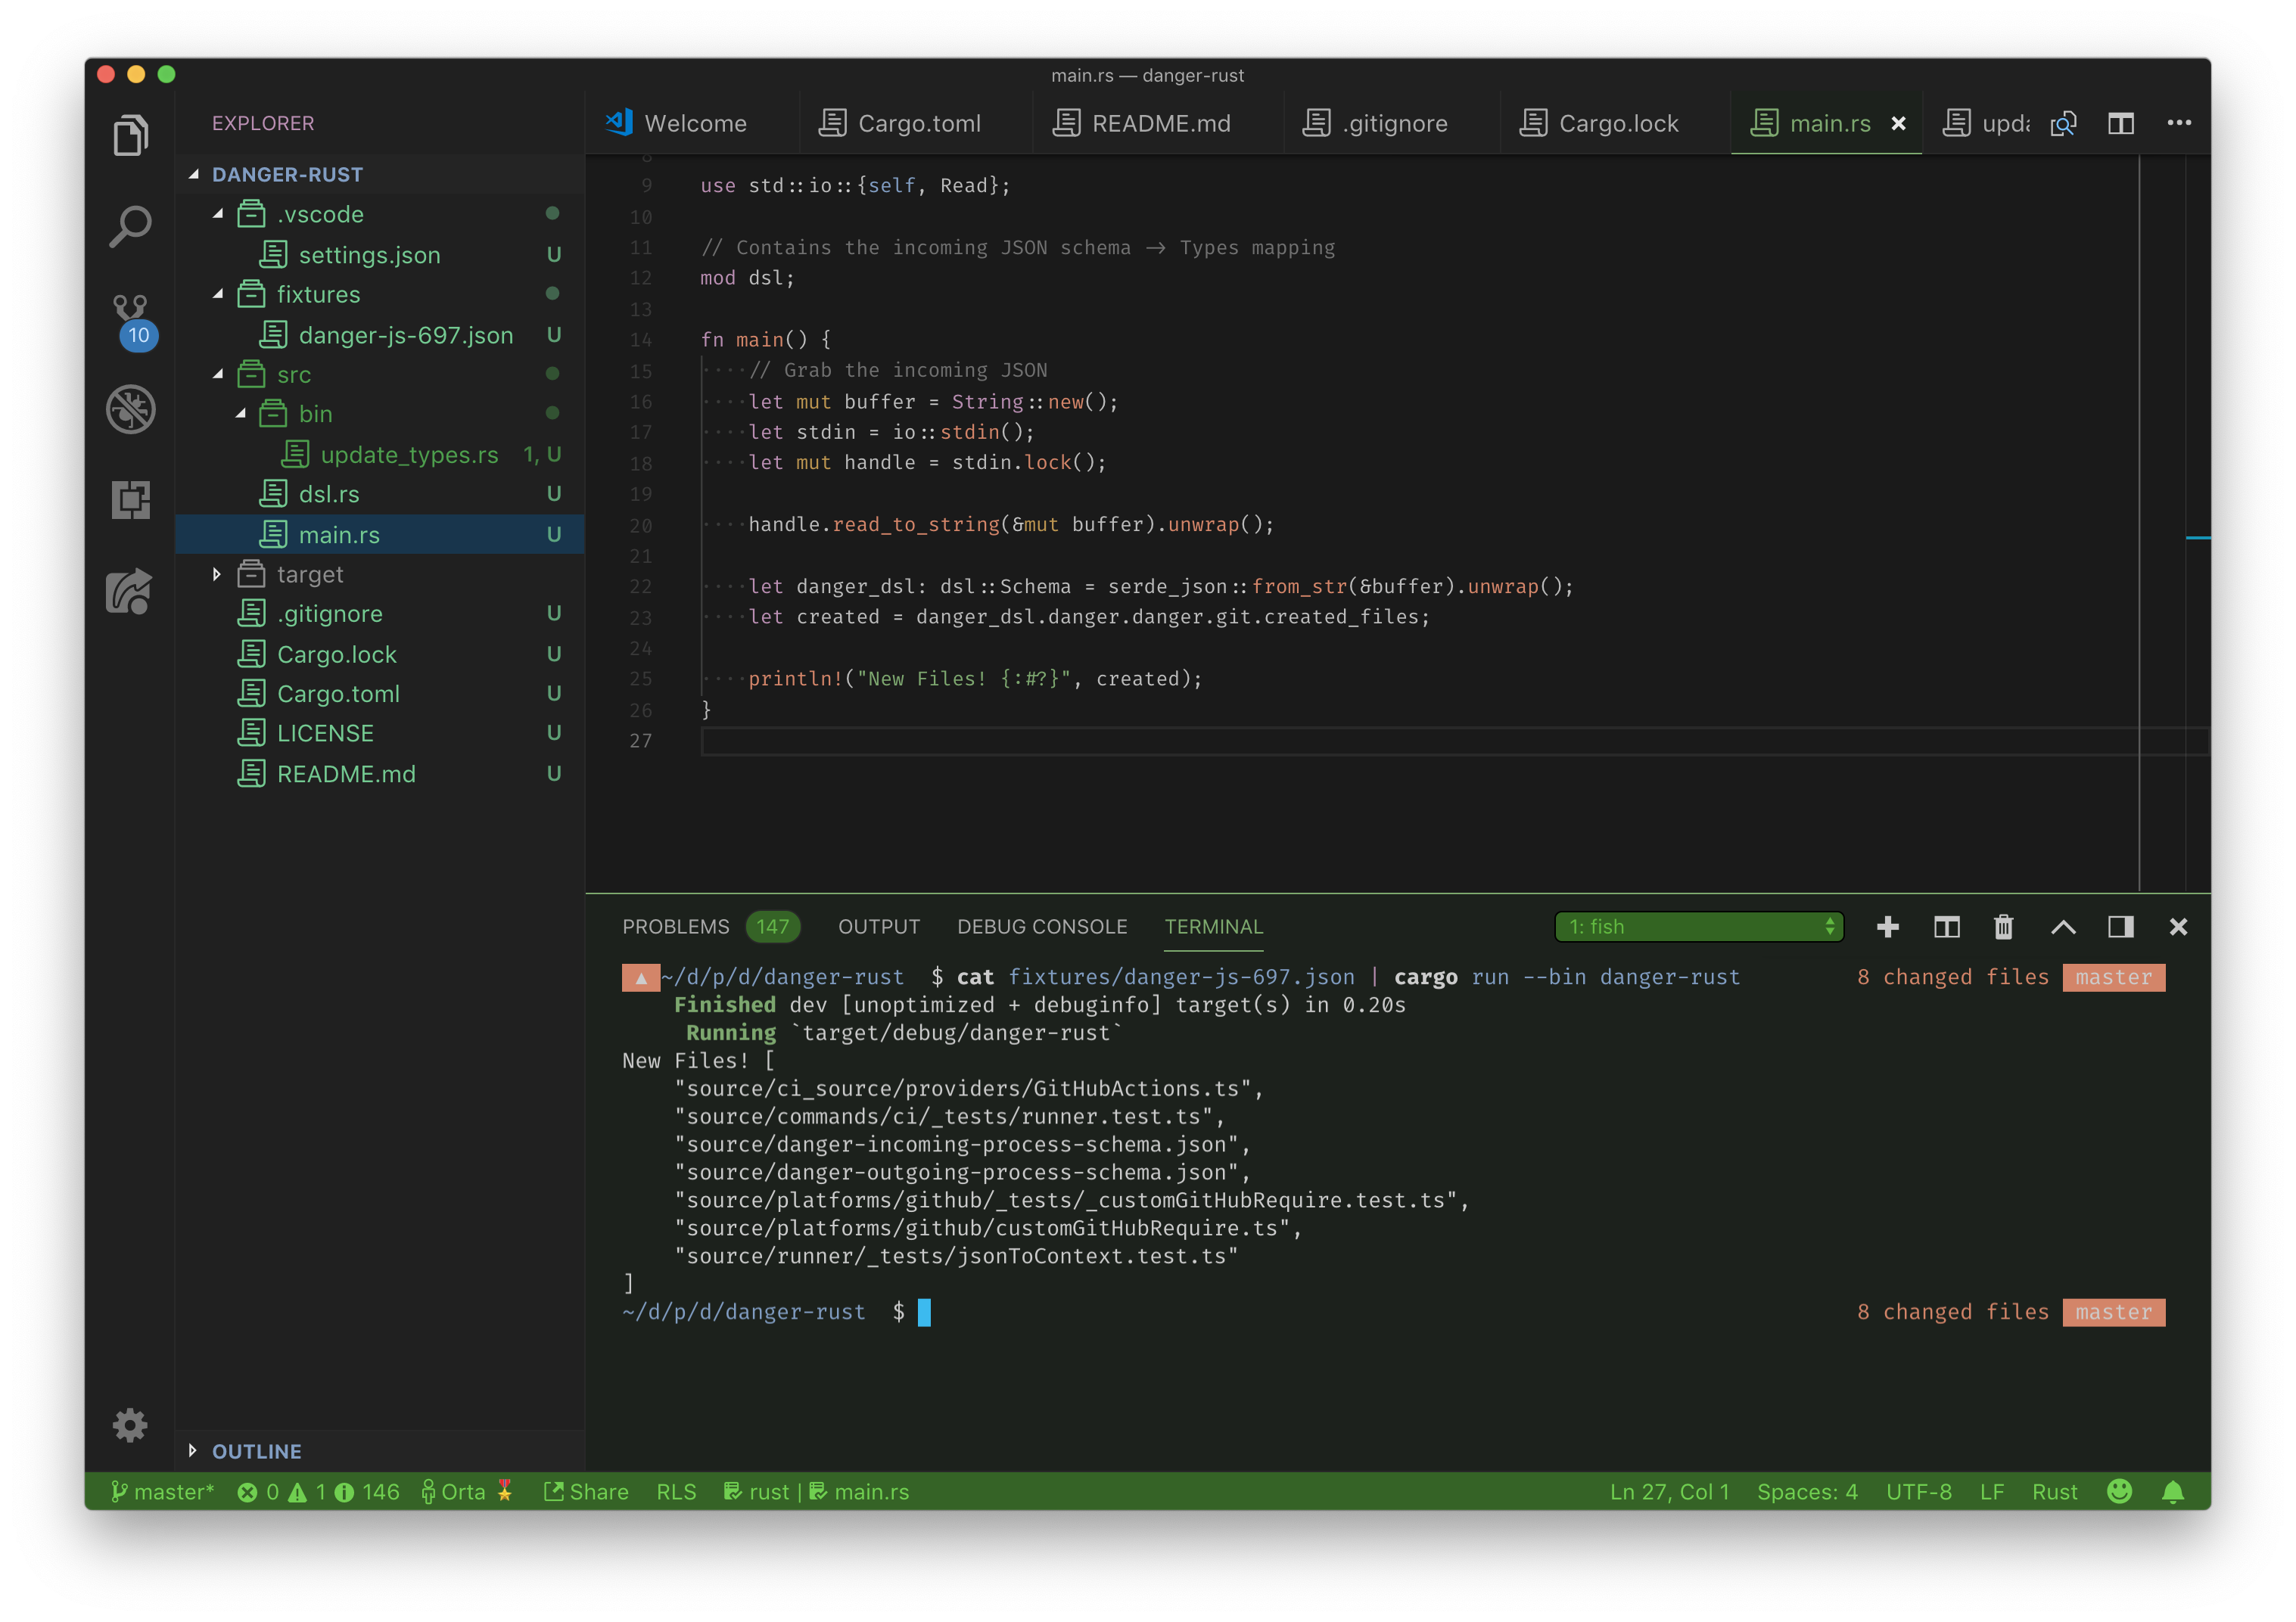The height and width of the screenshot is (1622, 2296).
Task: Add a new terminal with plus icon
Action: (1887, 927)
